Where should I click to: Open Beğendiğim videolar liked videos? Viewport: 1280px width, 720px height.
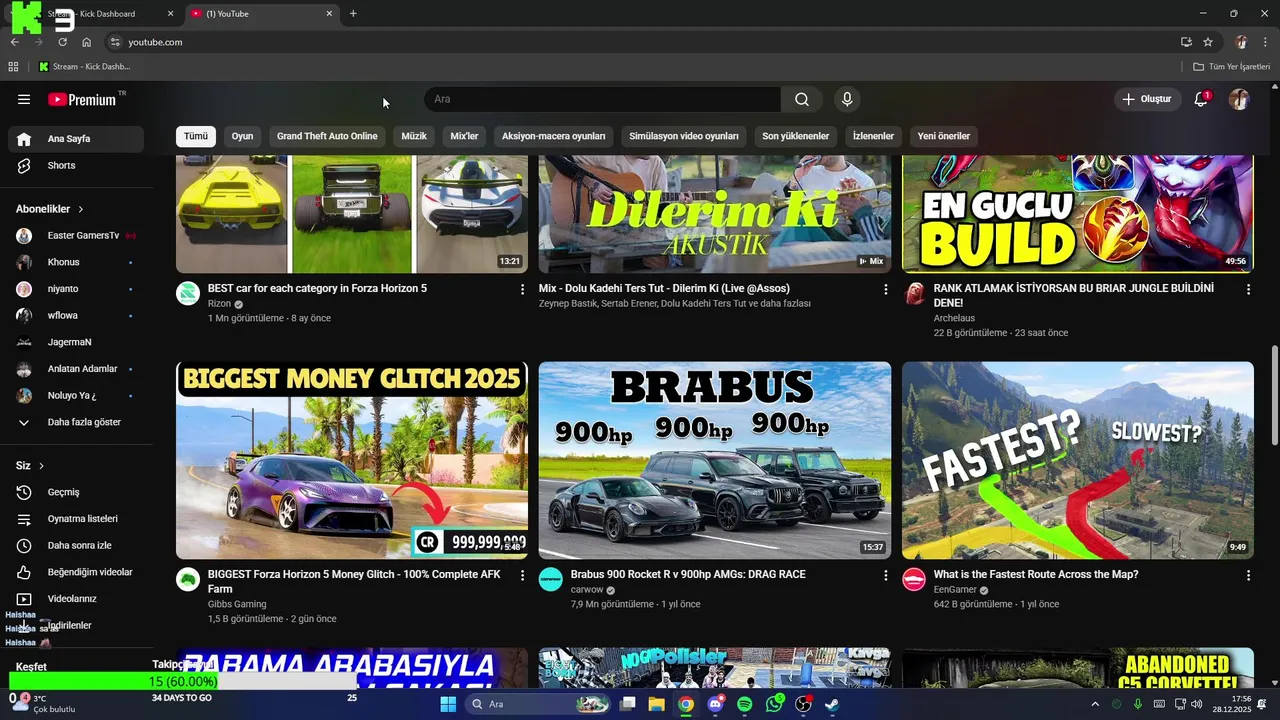(x=76, y=572)
